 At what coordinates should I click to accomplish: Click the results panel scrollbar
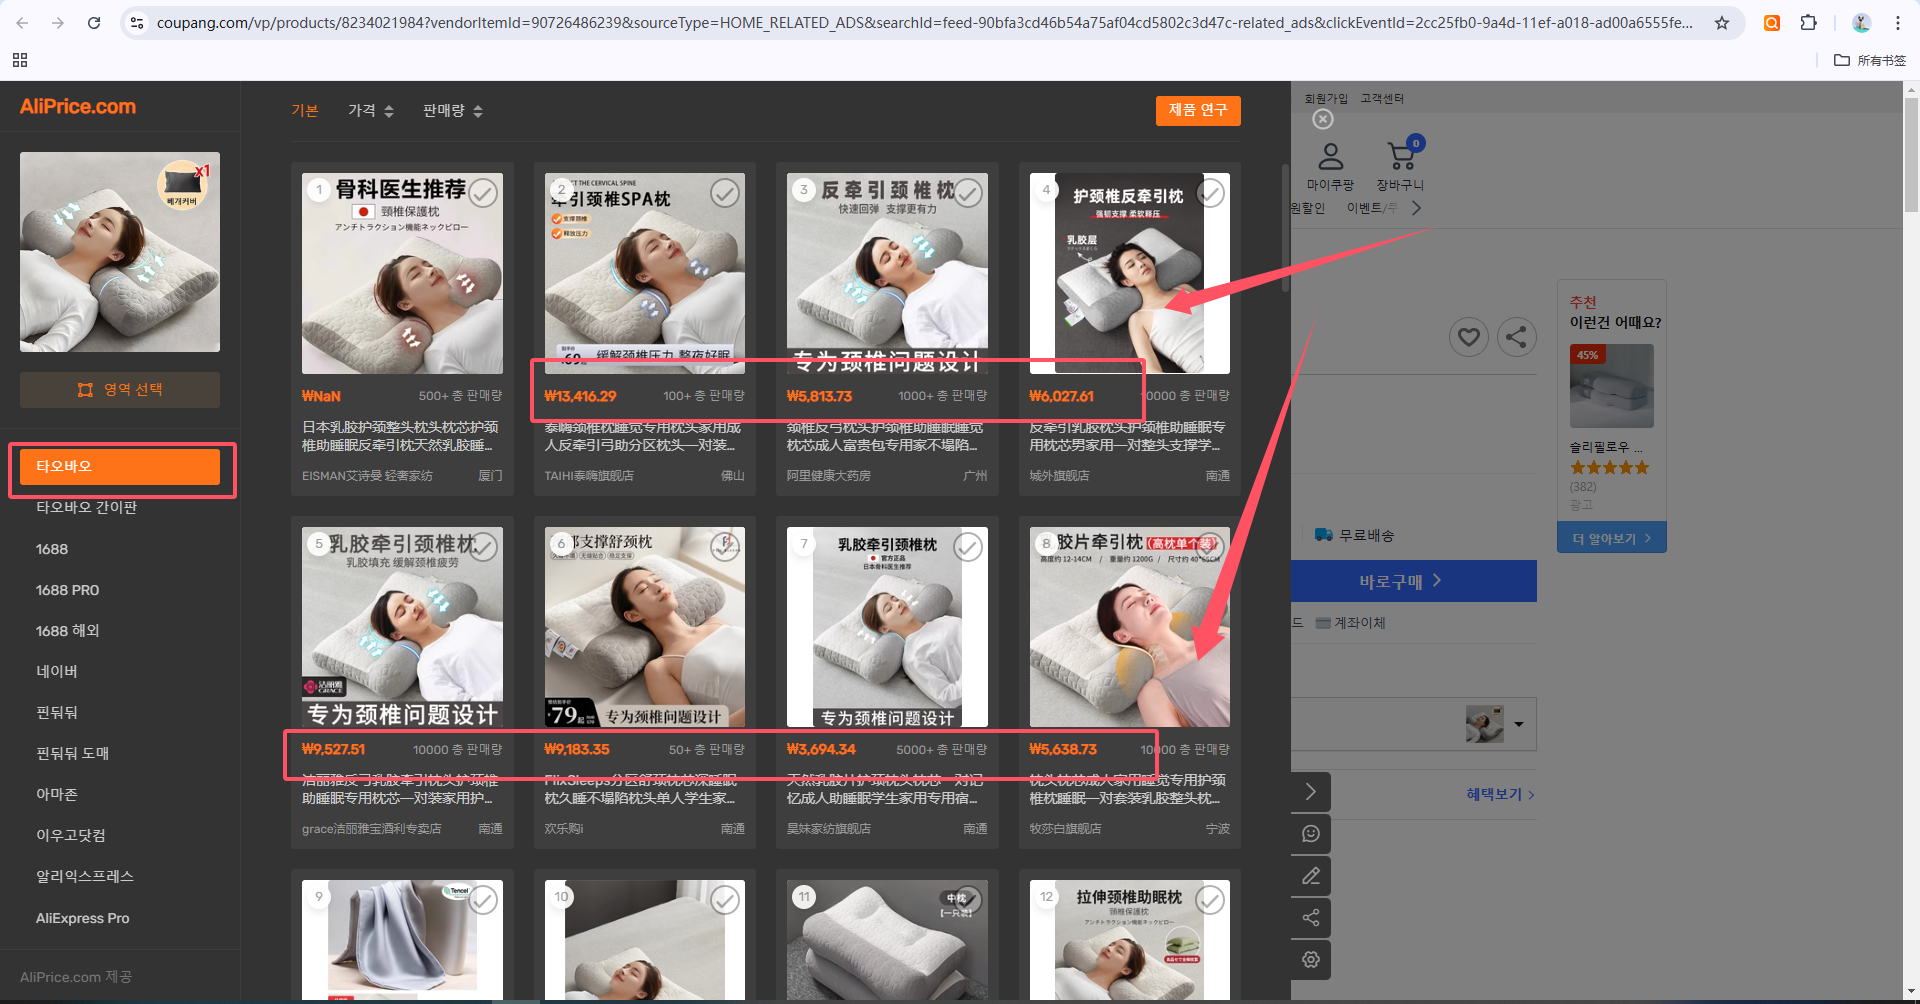point(1285,228)
